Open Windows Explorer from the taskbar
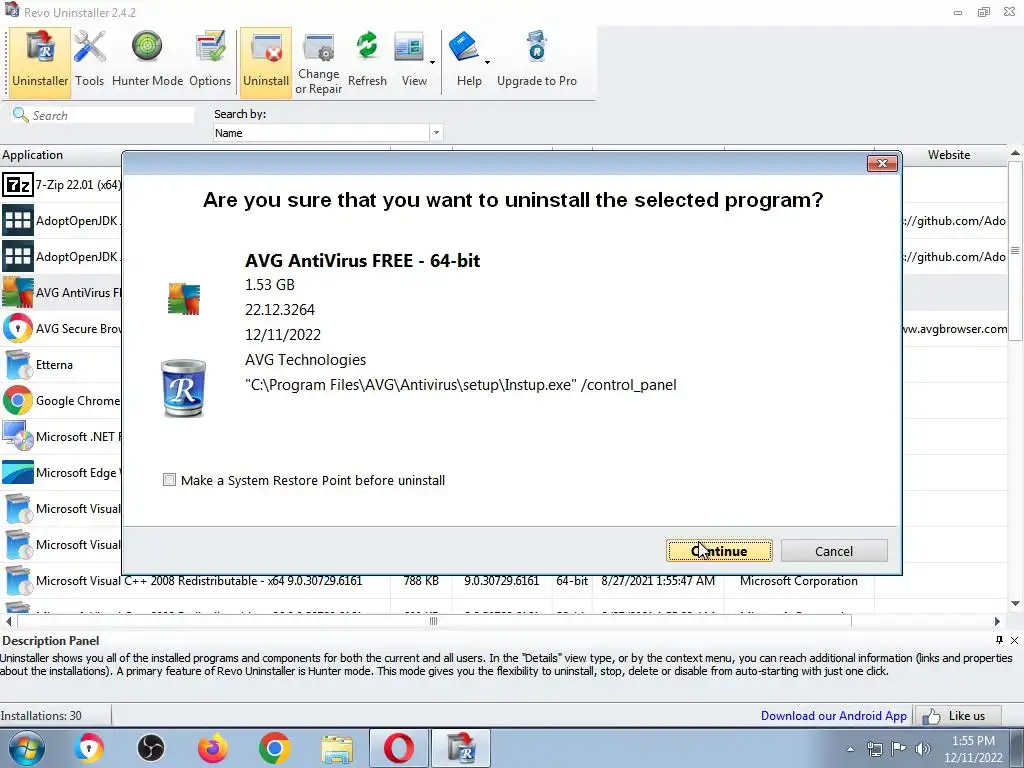The width and height of the screenshot is (1024, 768). [337, 748]
